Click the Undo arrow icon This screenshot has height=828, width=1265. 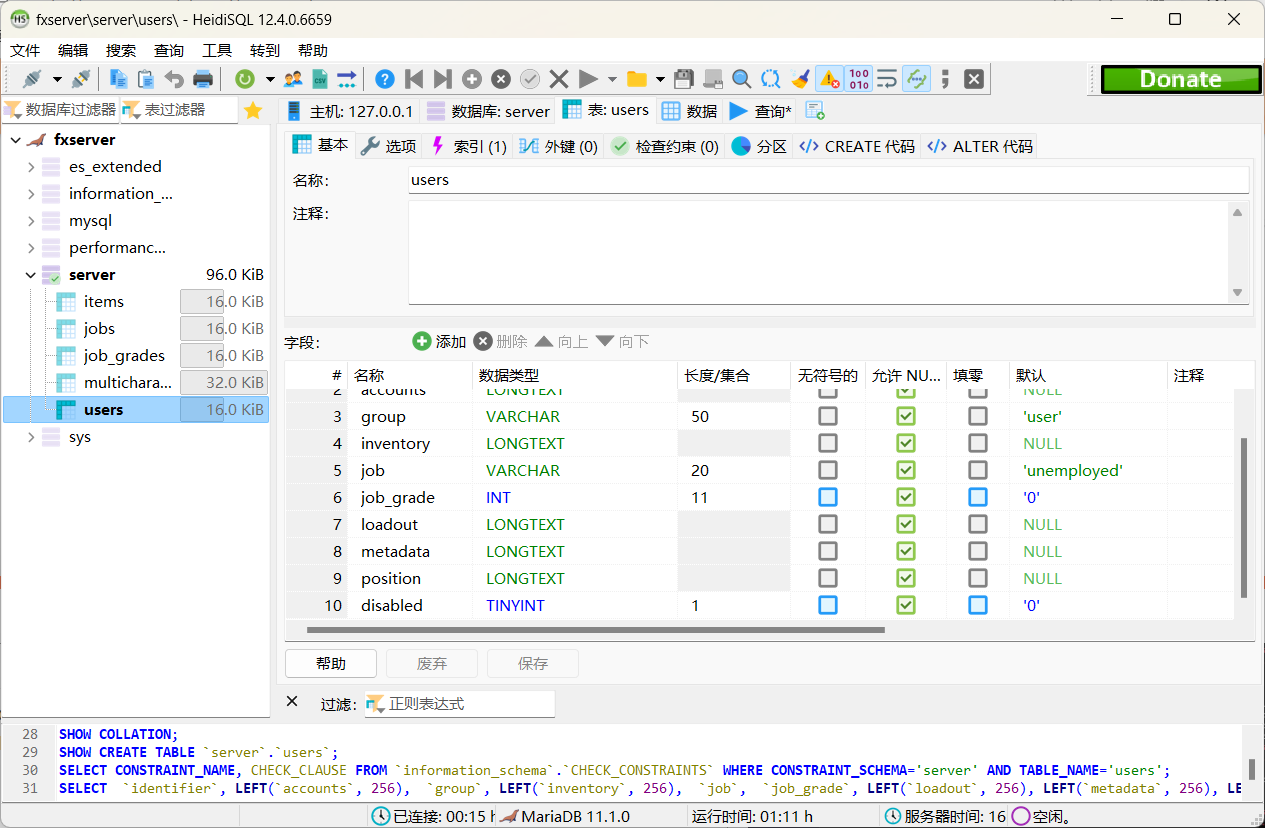(174, 79)
